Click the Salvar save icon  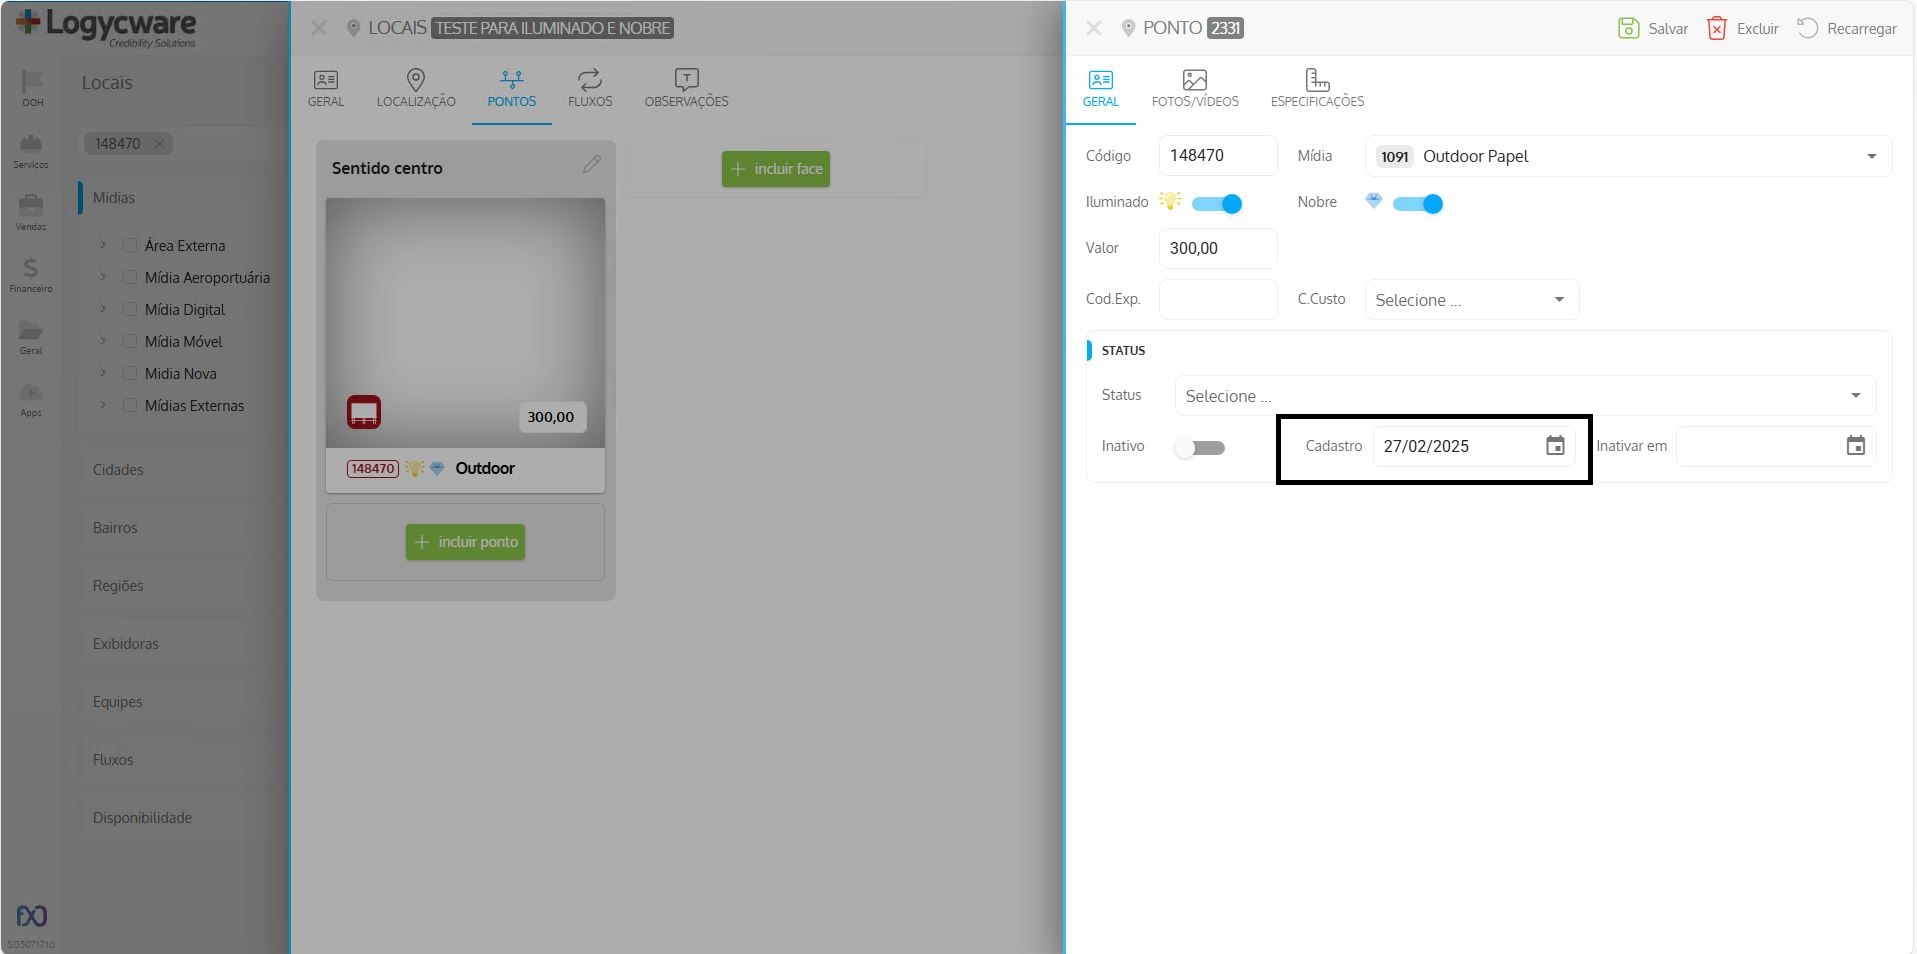1628,28
